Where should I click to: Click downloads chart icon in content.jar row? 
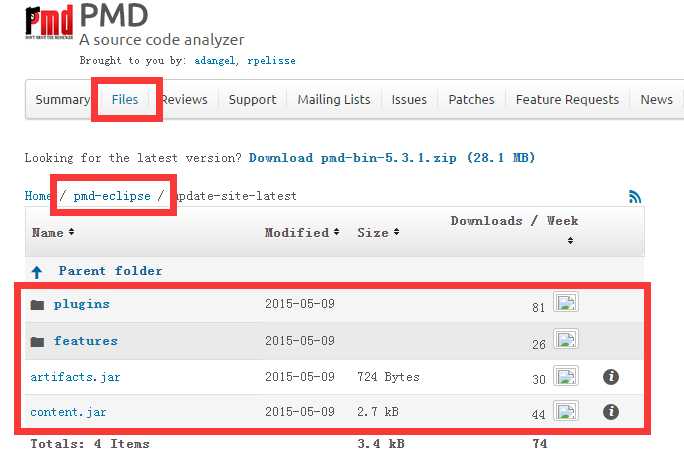tap(566, 411)
